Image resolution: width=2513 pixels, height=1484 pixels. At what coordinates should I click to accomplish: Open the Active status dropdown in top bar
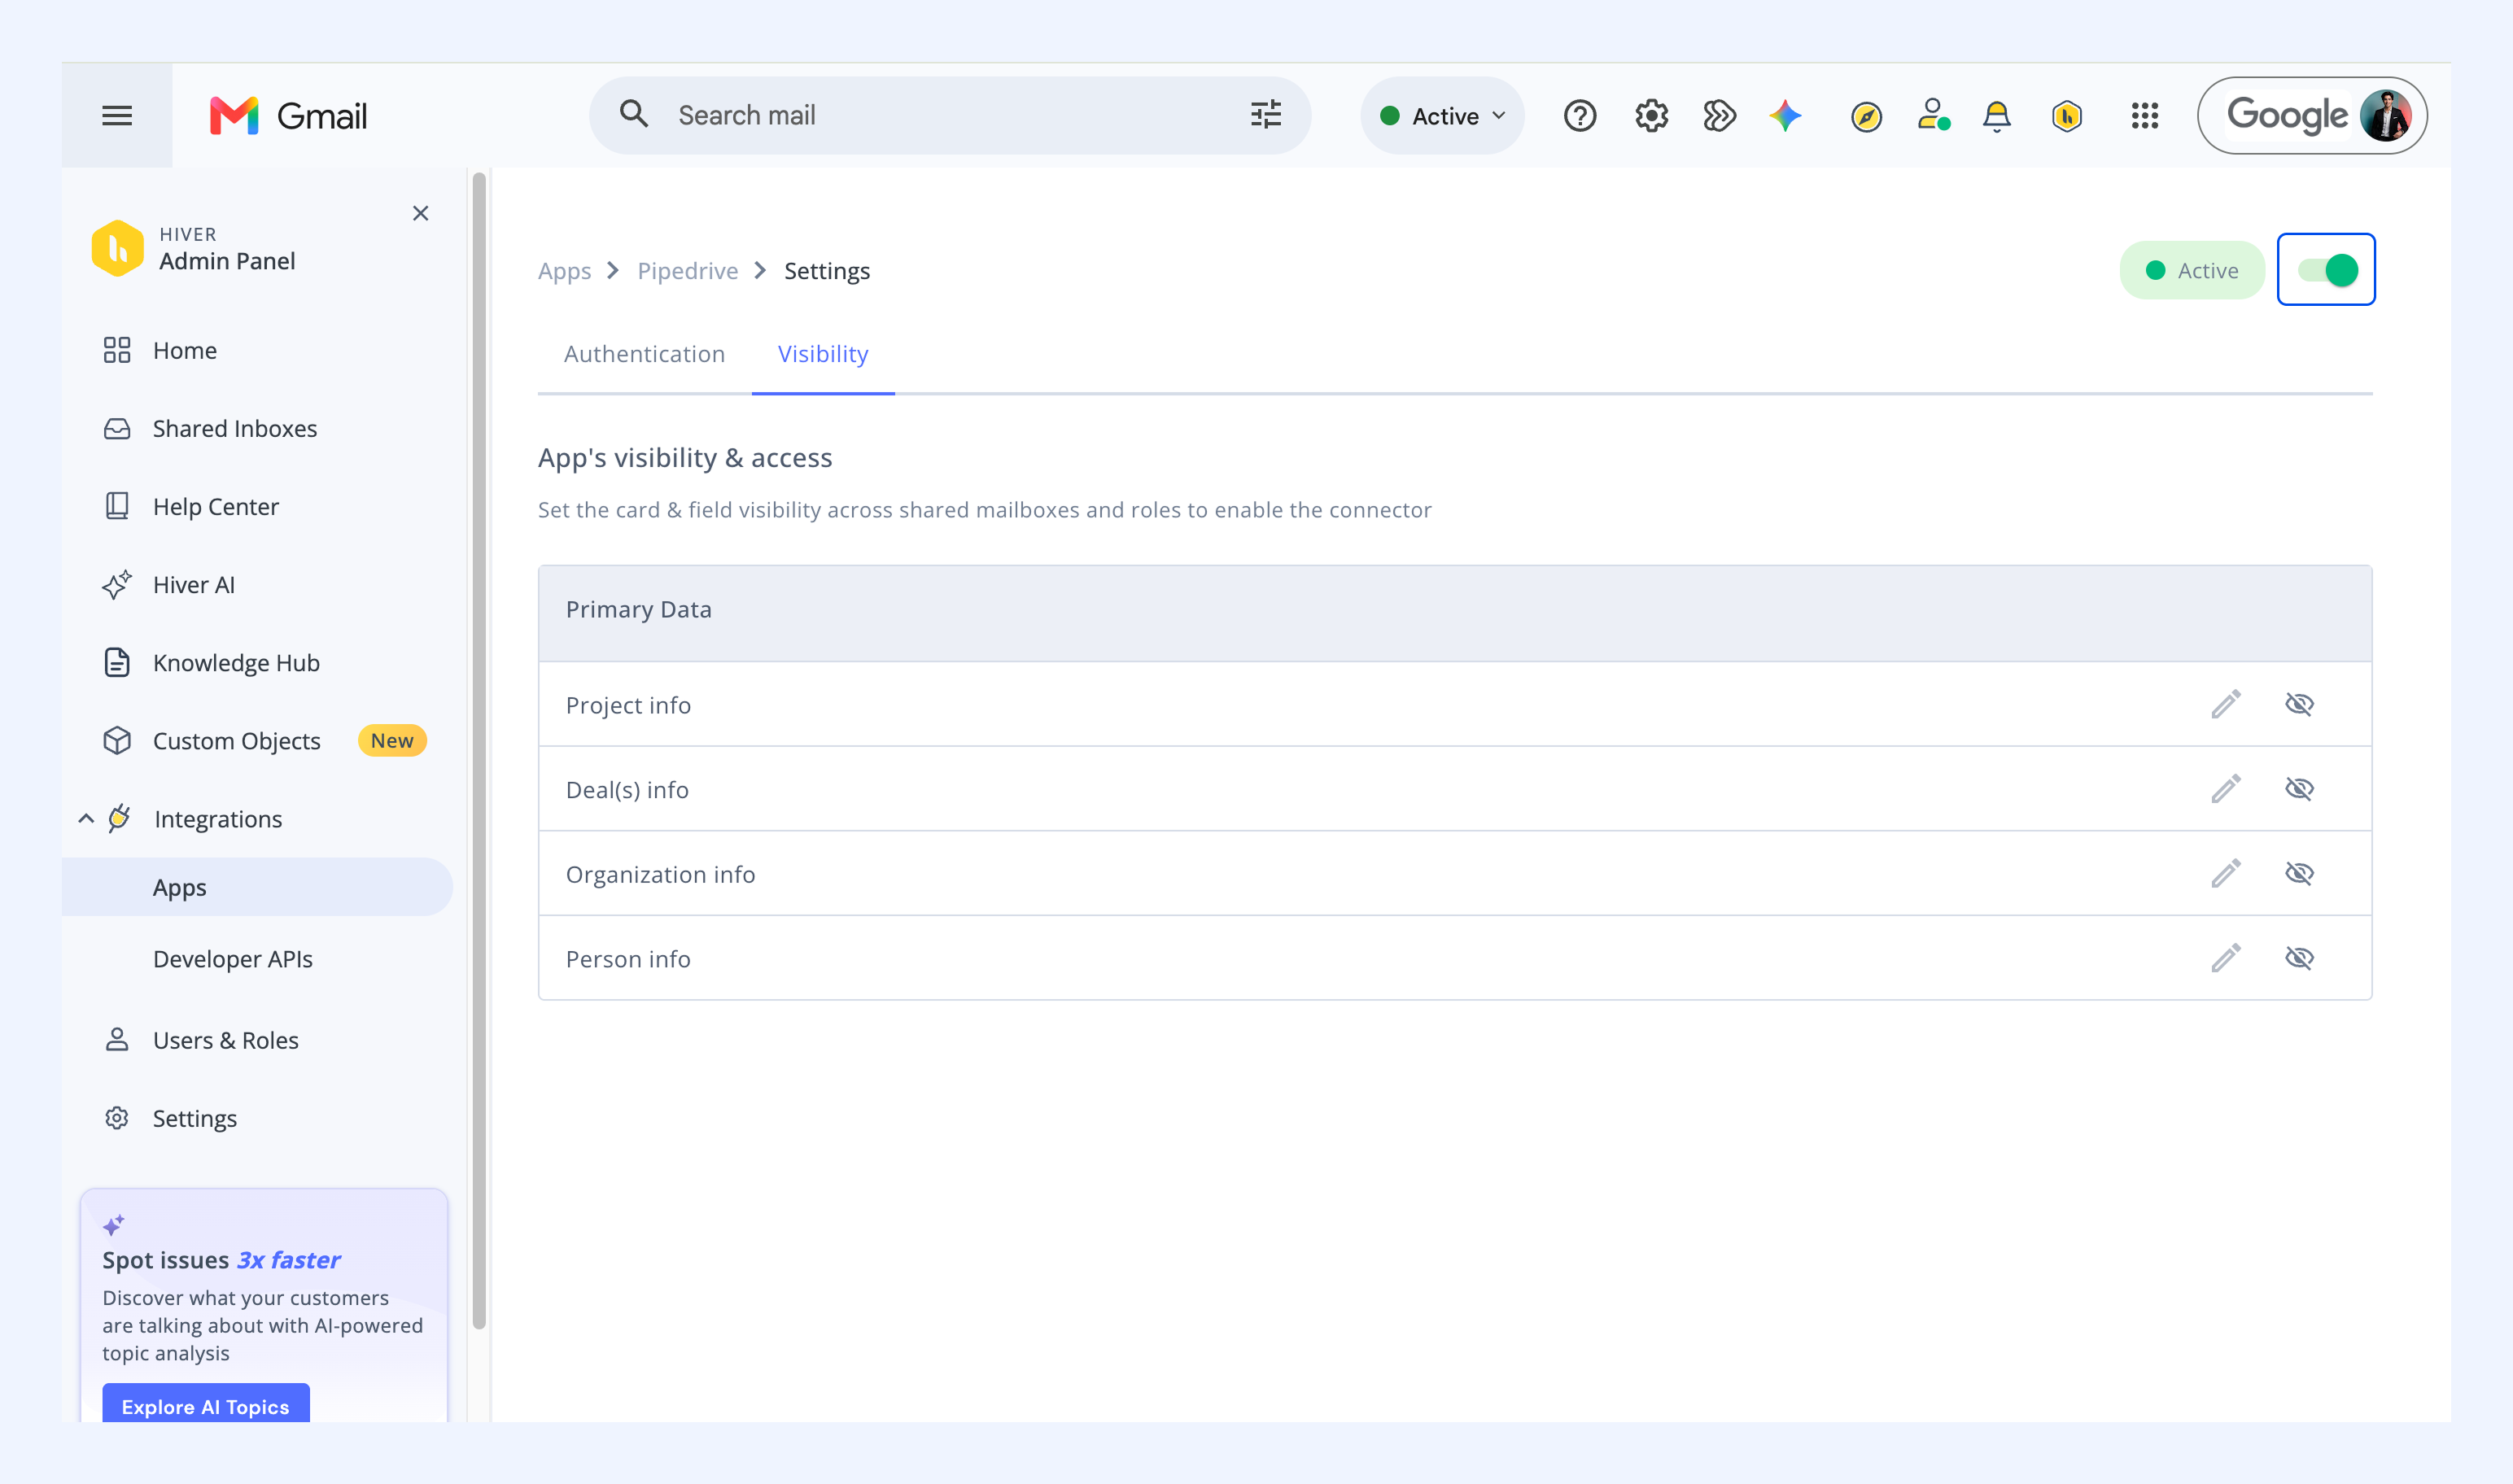[1442, 116]
